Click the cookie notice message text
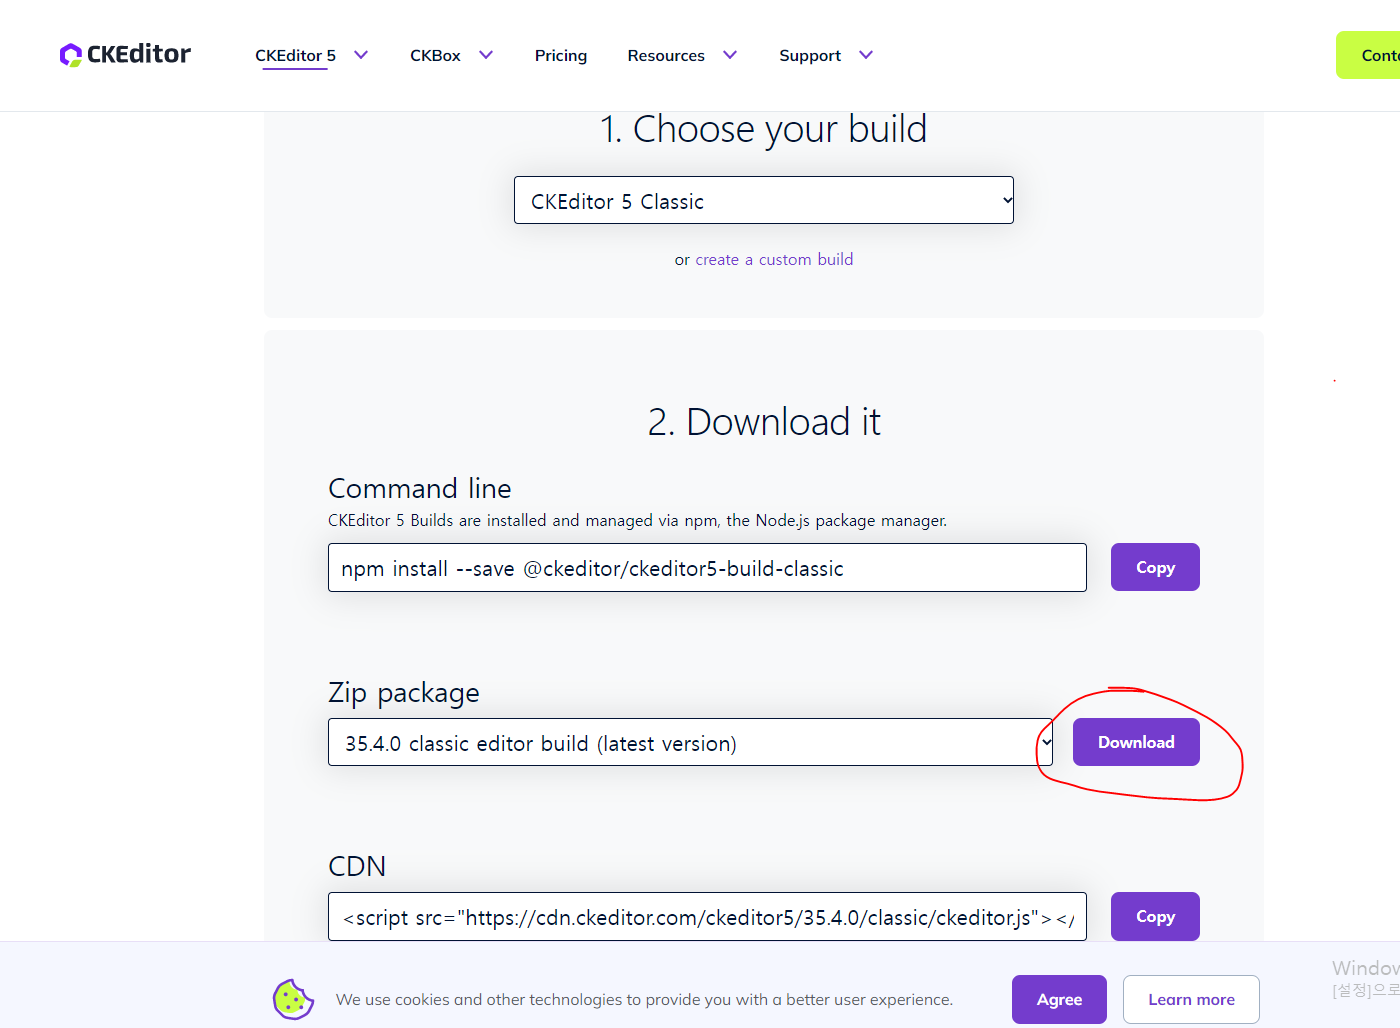Viewport: 1400px width, 1028px height. tap(644, 999)
